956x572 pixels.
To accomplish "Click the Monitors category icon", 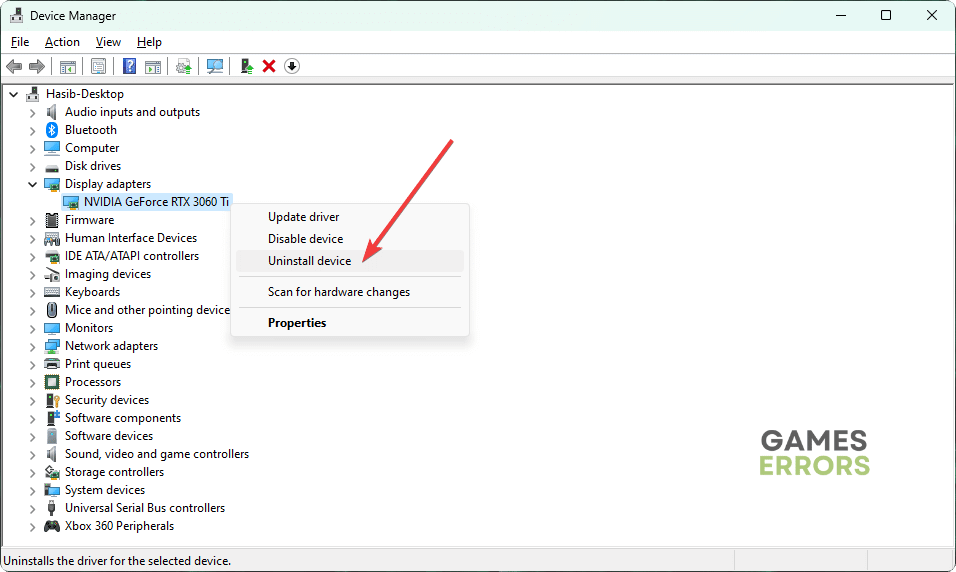I will (52, 328).
